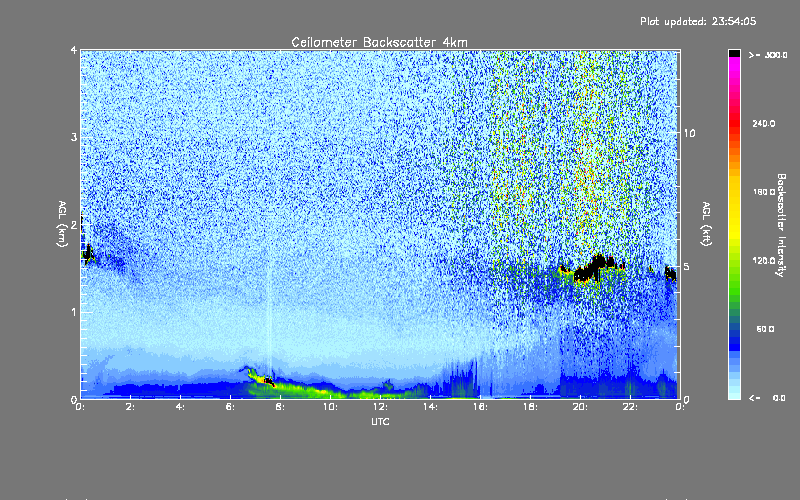Click the '18:' hour tick label

click(530, 407)
